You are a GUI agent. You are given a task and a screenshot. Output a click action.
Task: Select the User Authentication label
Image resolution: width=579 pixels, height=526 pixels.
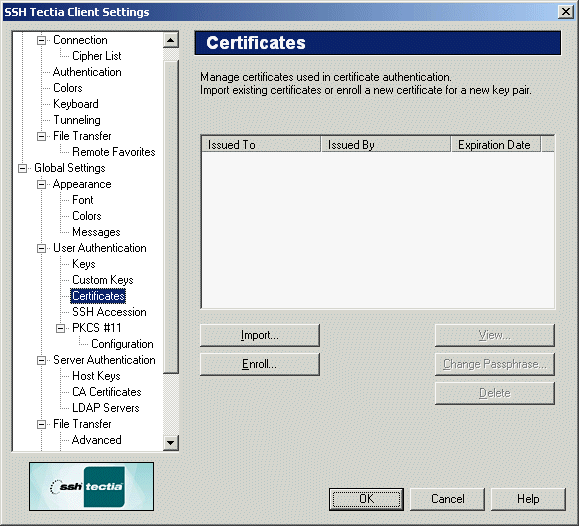(x=100, y=248)
